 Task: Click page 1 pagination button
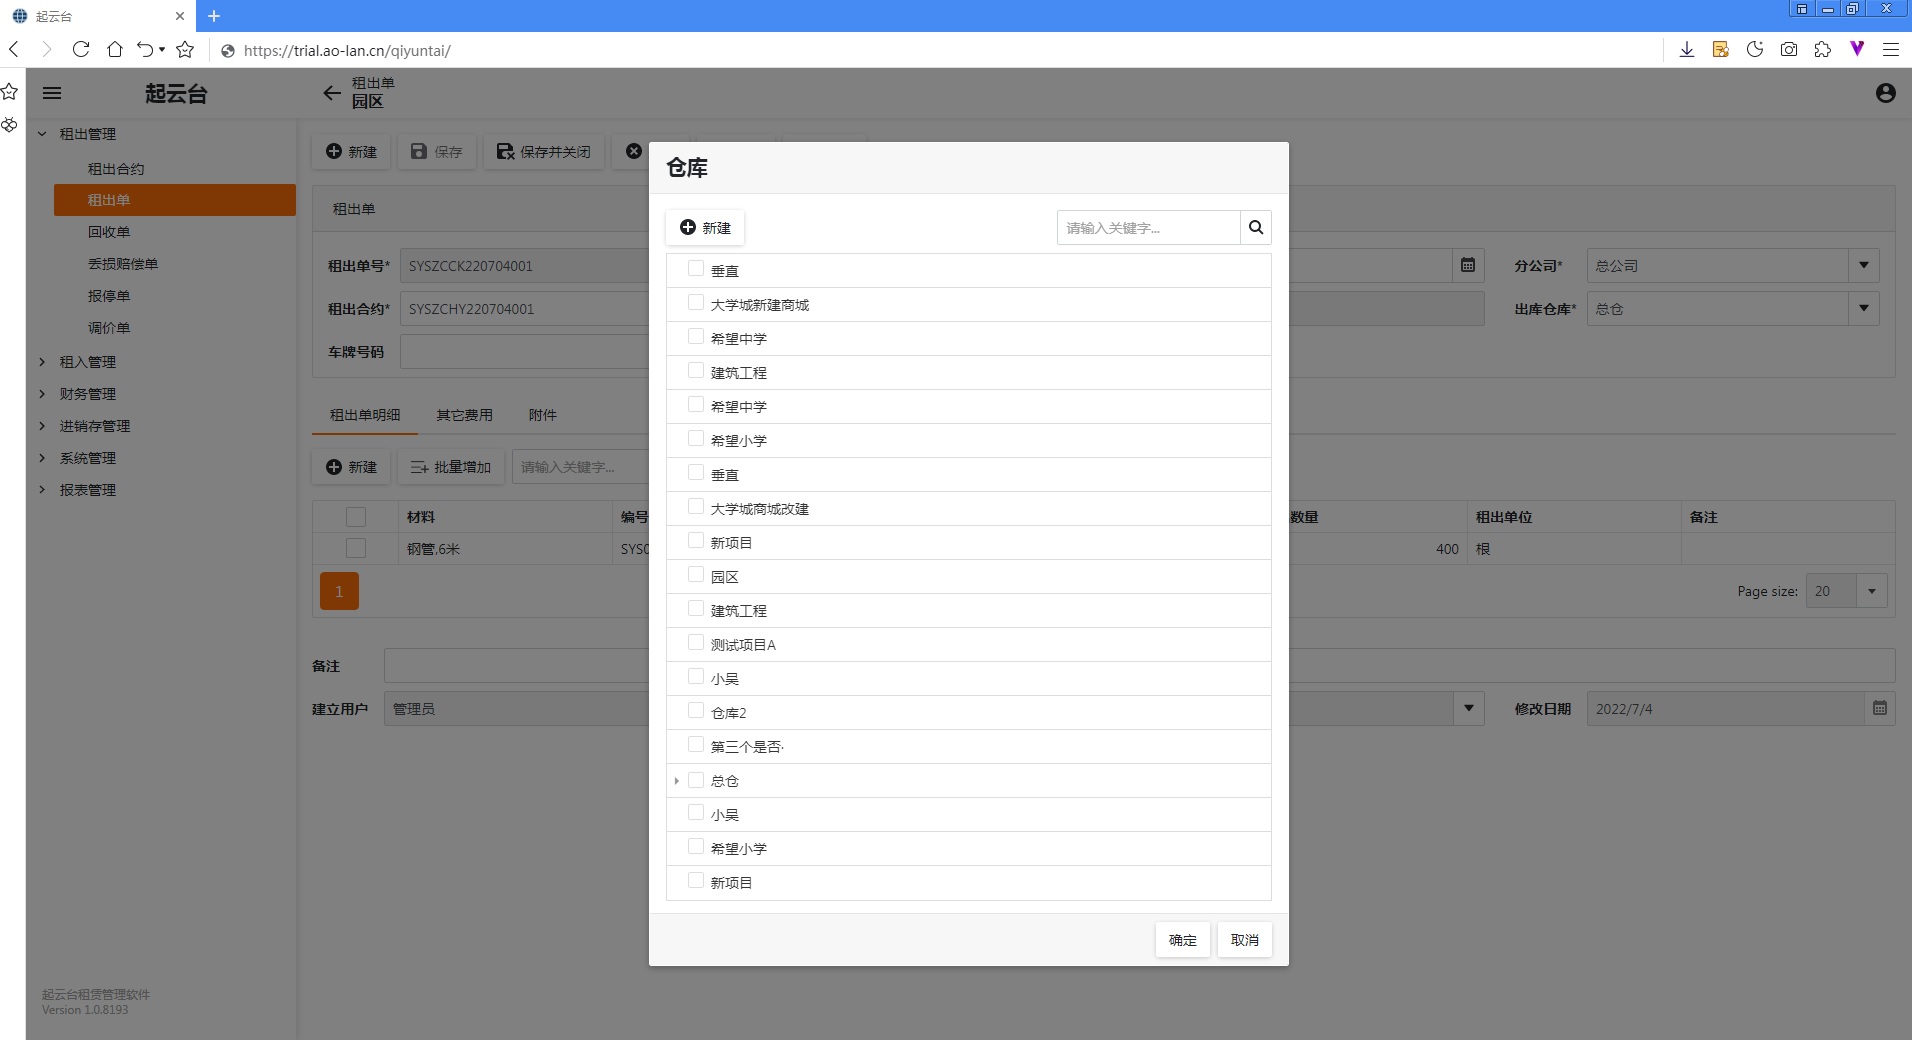click(x=339, y=591)
